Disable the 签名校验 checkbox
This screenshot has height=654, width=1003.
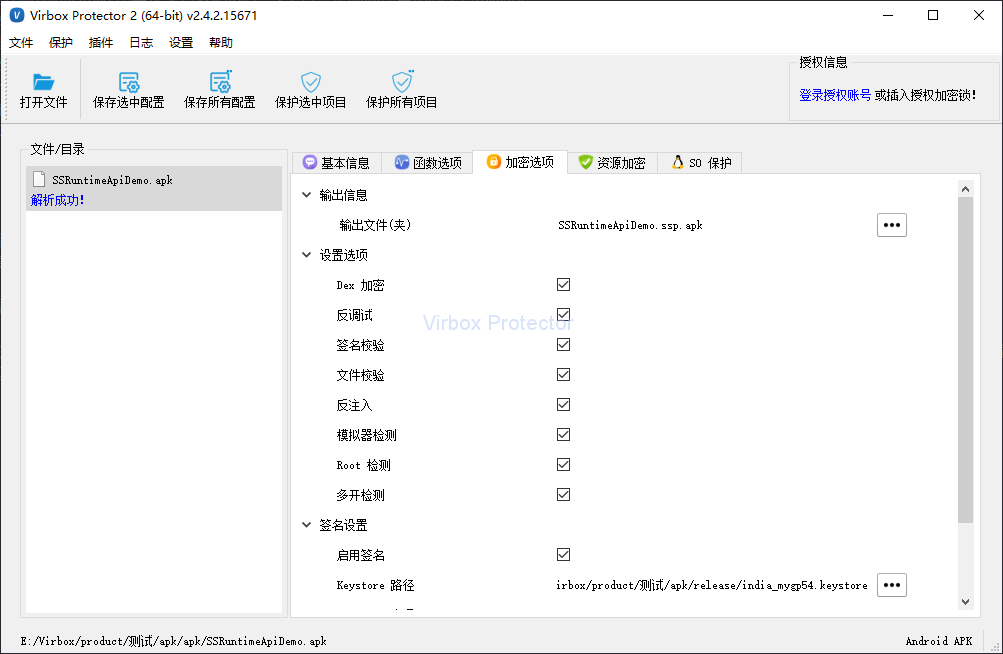[x=564, y=345]
